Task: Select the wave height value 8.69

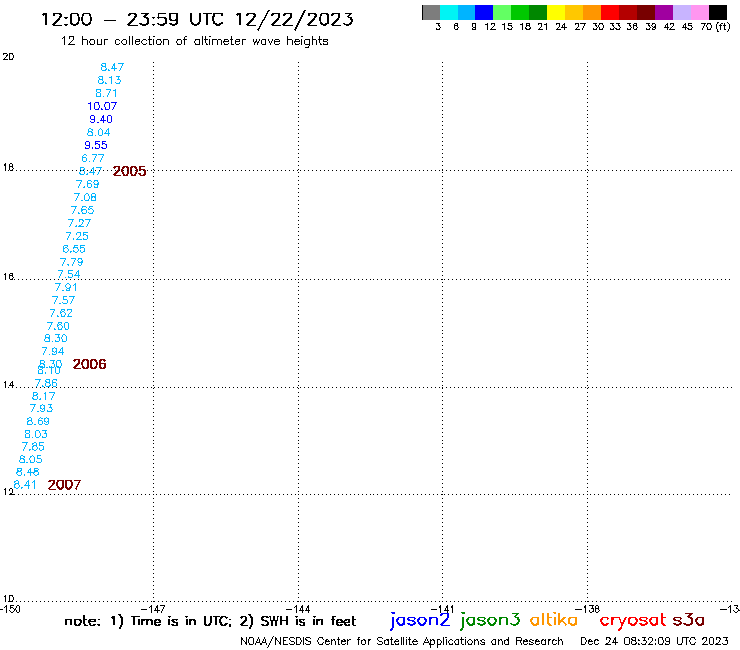Action: click(38, 421)
